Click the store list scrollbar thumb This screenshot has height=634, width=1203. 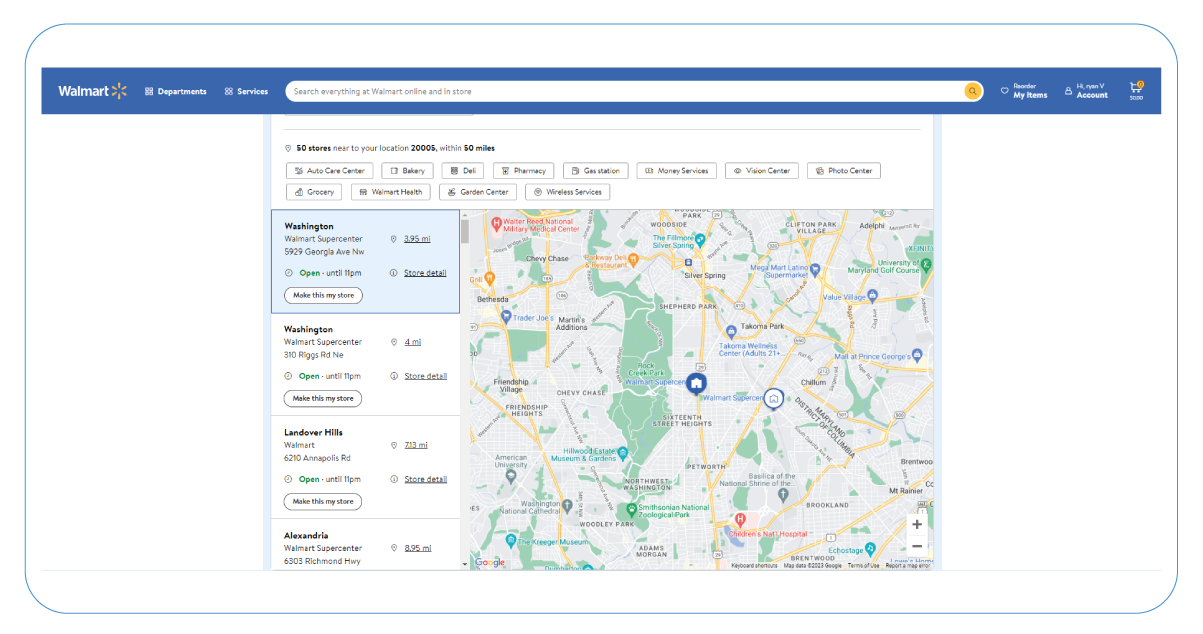coord(465,232)
